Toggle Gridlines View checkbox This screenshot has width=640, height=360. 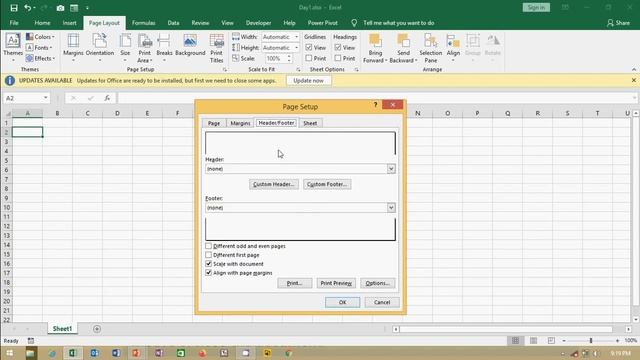click(309, 47)
